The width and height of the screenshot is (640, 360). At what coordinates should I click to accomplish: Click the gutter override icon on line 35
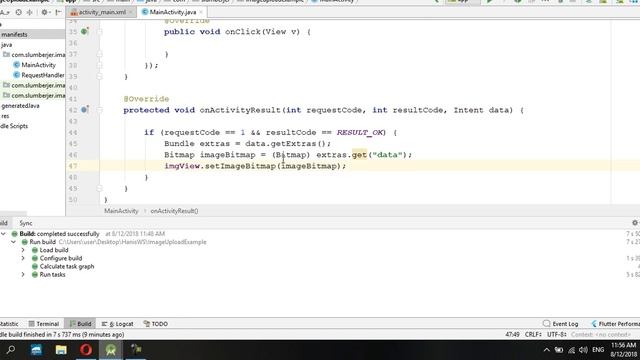coord(84,31)
